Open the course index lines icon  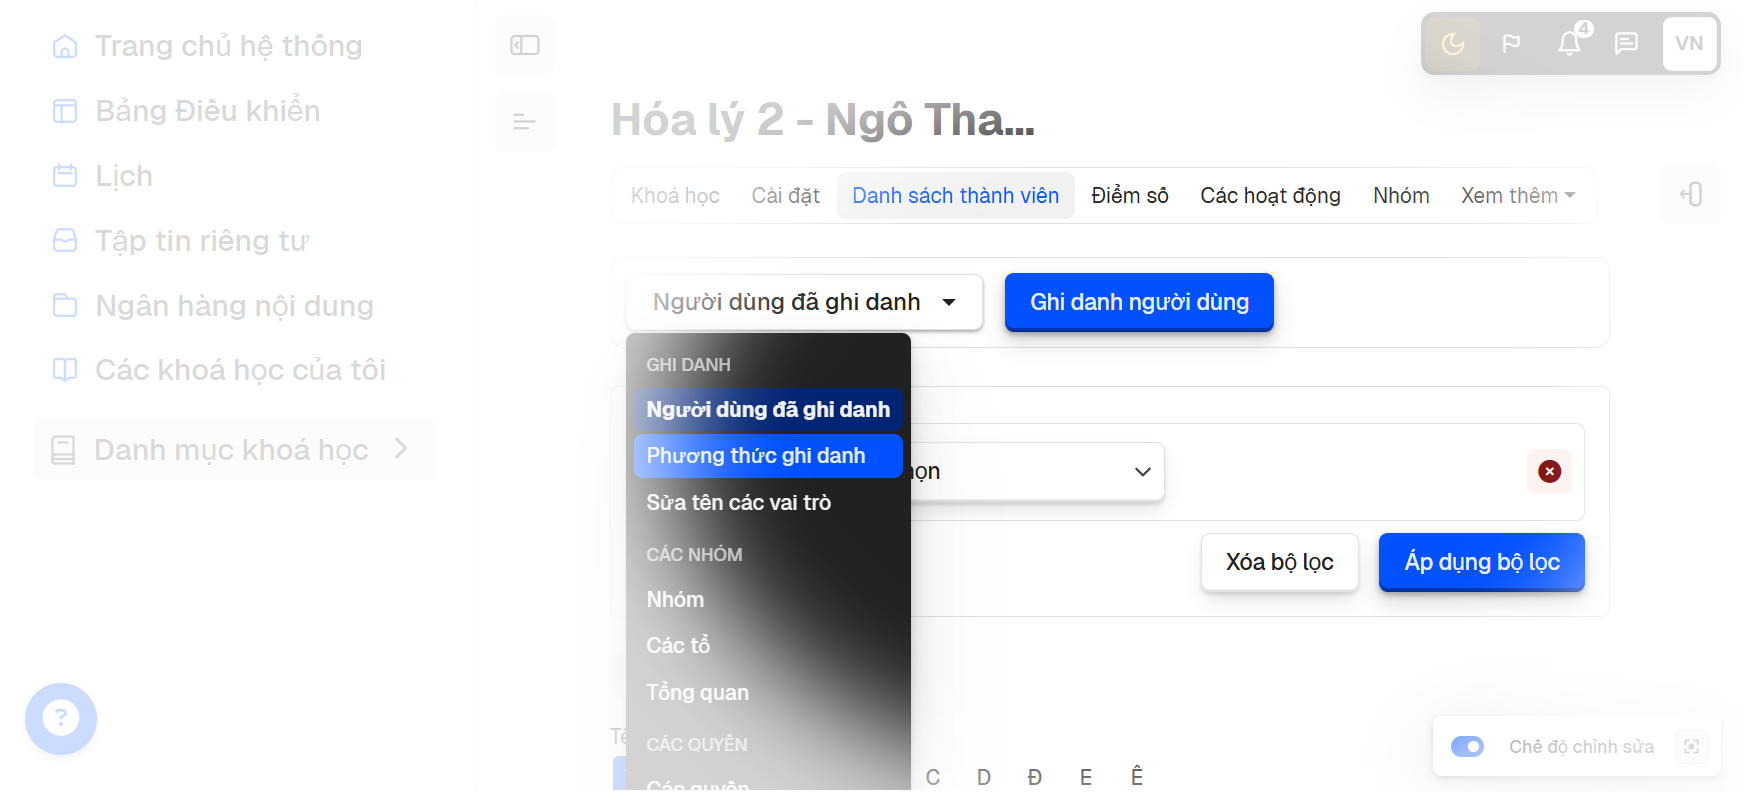525,122
